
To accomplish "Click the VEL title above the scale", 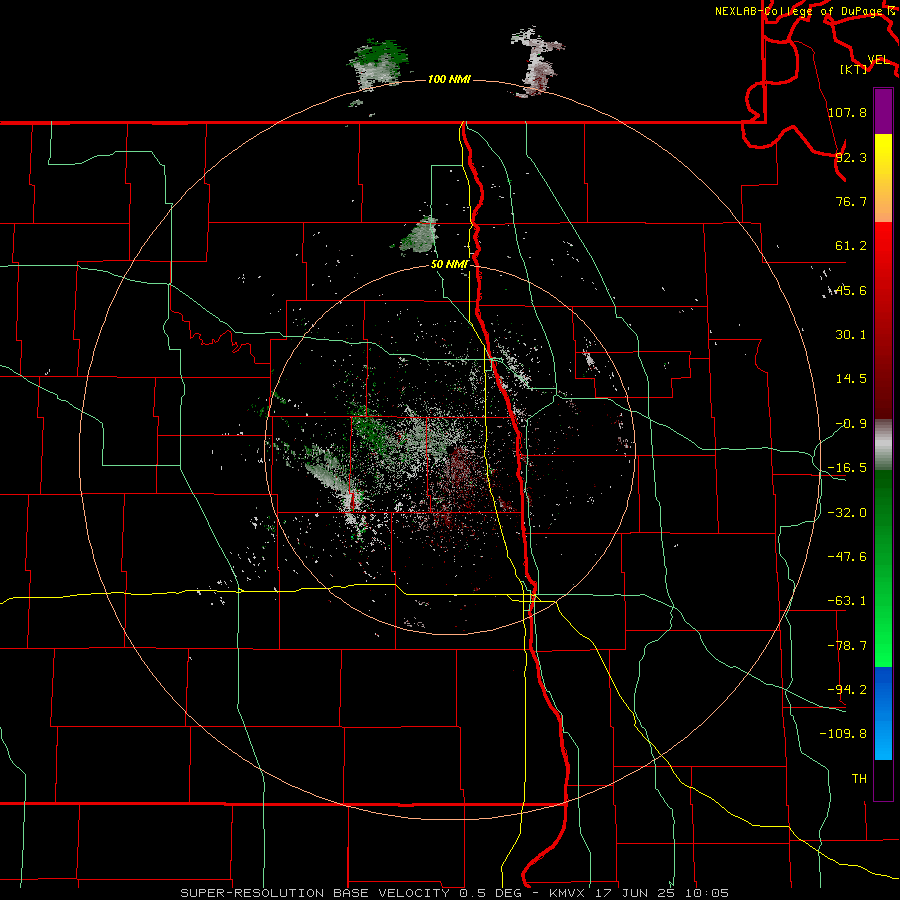I will 878,60.
